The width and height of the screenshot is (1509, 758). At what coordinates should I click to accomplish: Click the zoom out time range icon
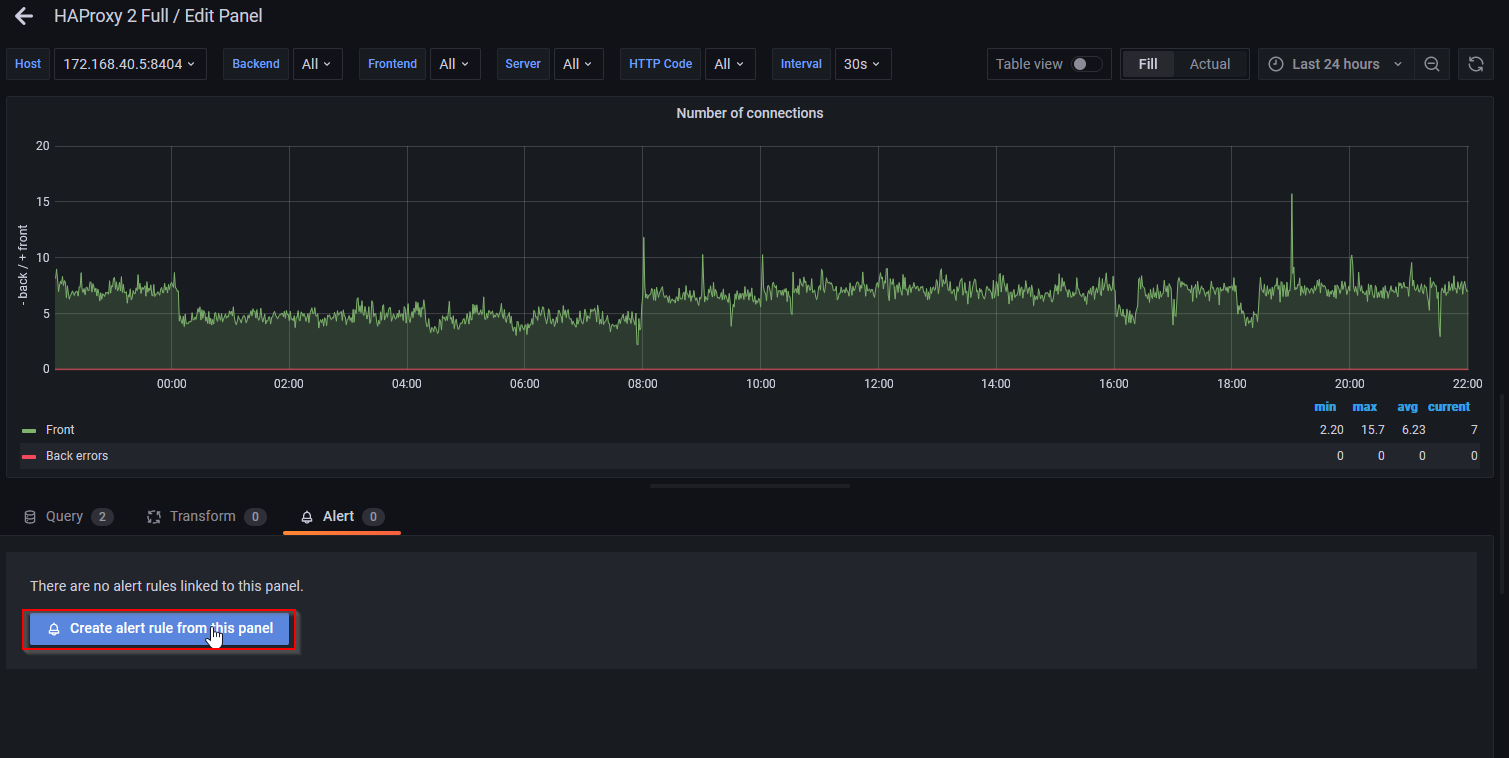(1432, 64)
